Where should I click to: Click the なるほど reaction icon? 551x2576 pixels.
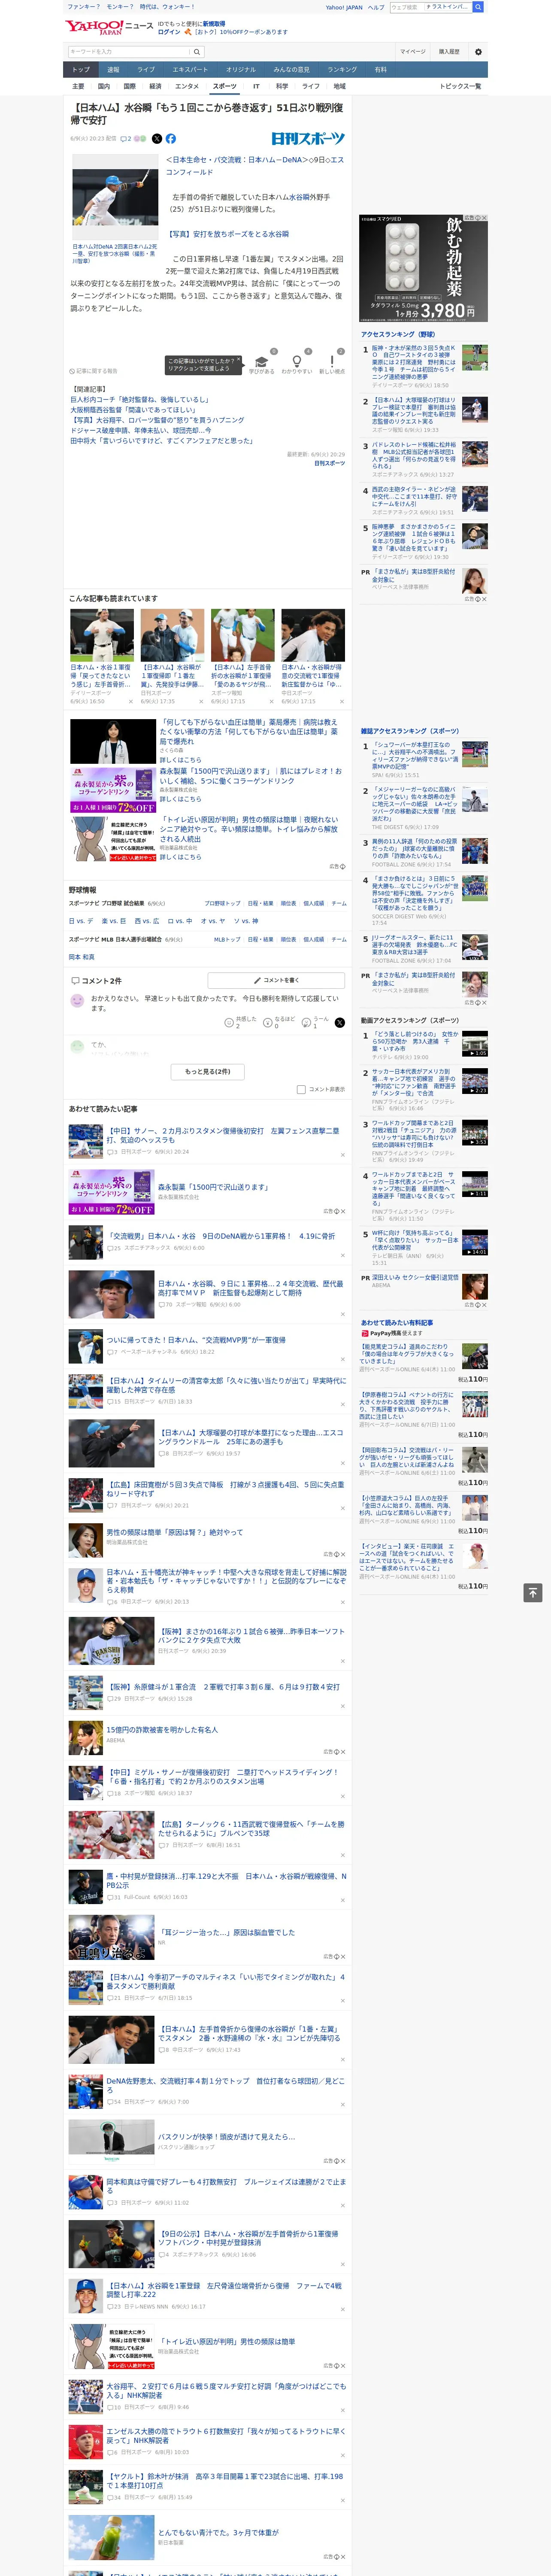click(x=268, y=1023)
